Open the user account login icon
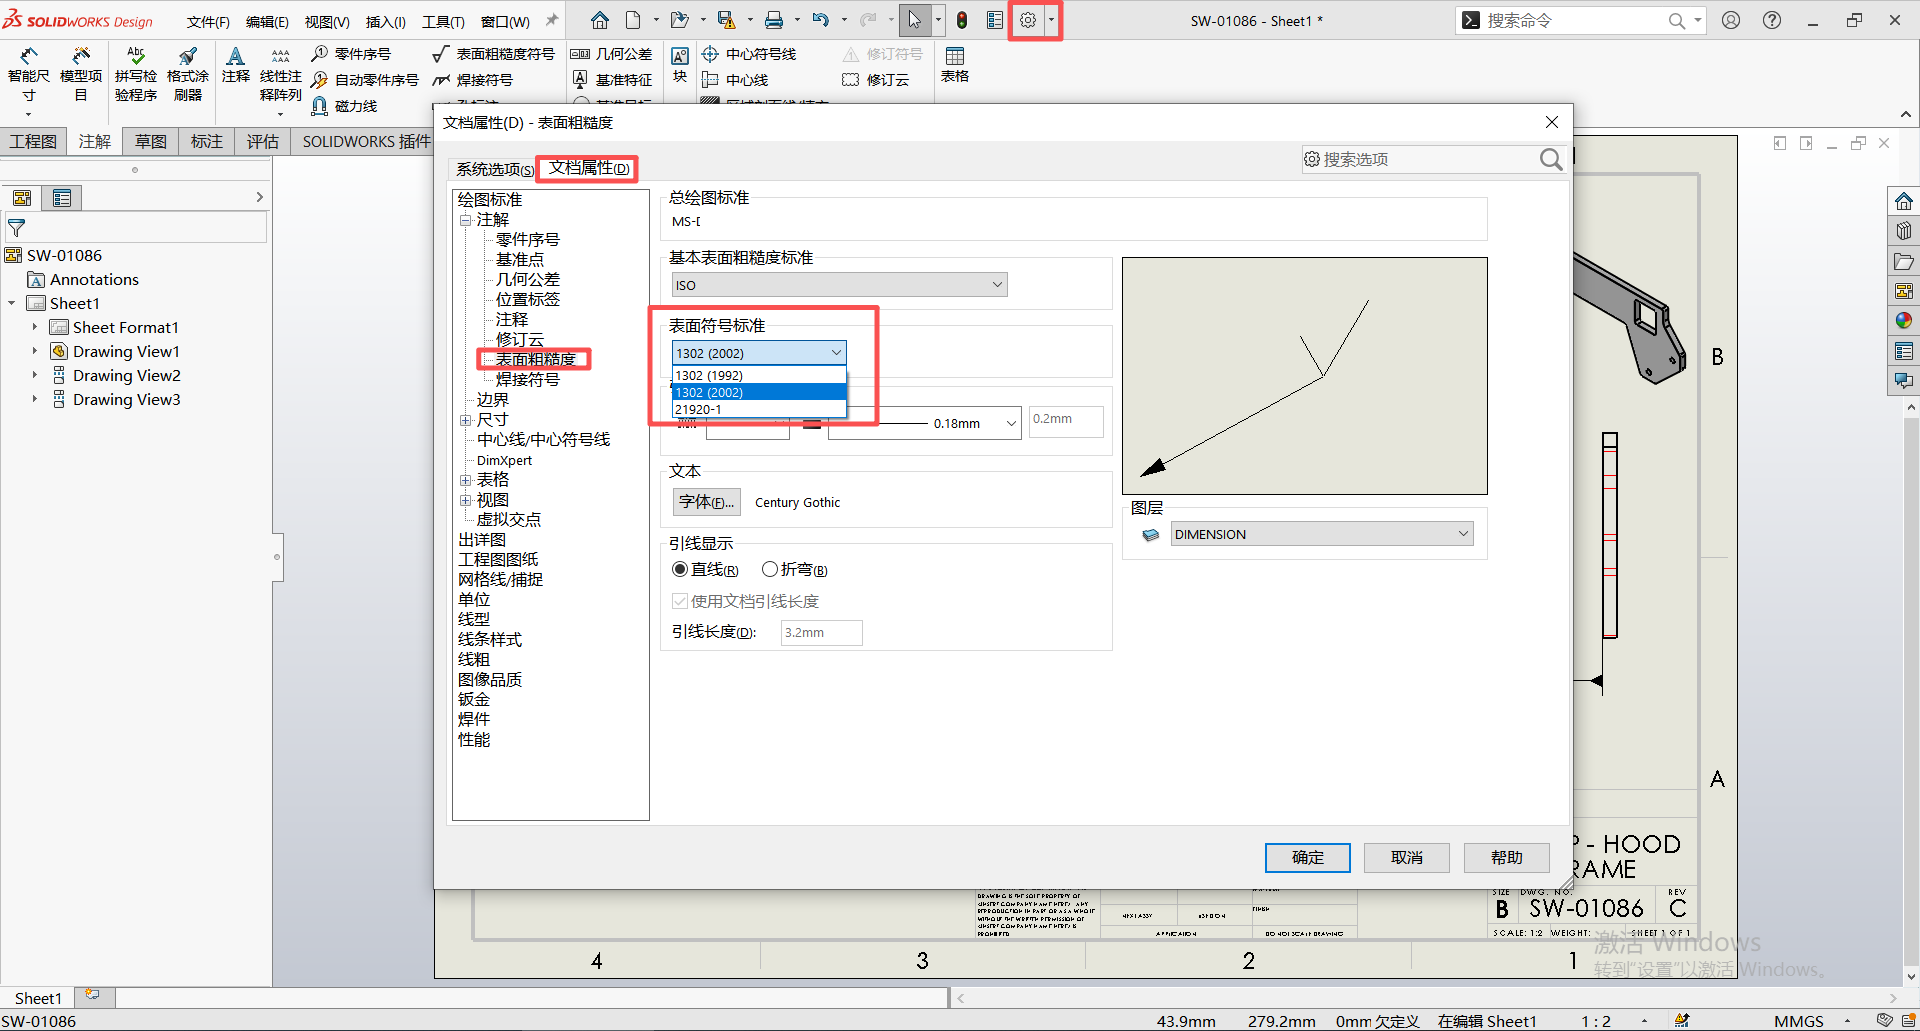The height and width of the screenshot is (1031, 1920). tap(1731, 20)
